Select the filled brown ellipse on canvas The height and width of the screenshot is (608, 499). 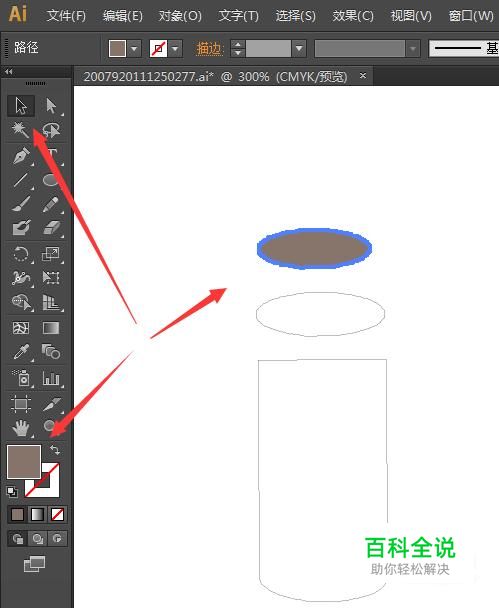click(314, 249)
